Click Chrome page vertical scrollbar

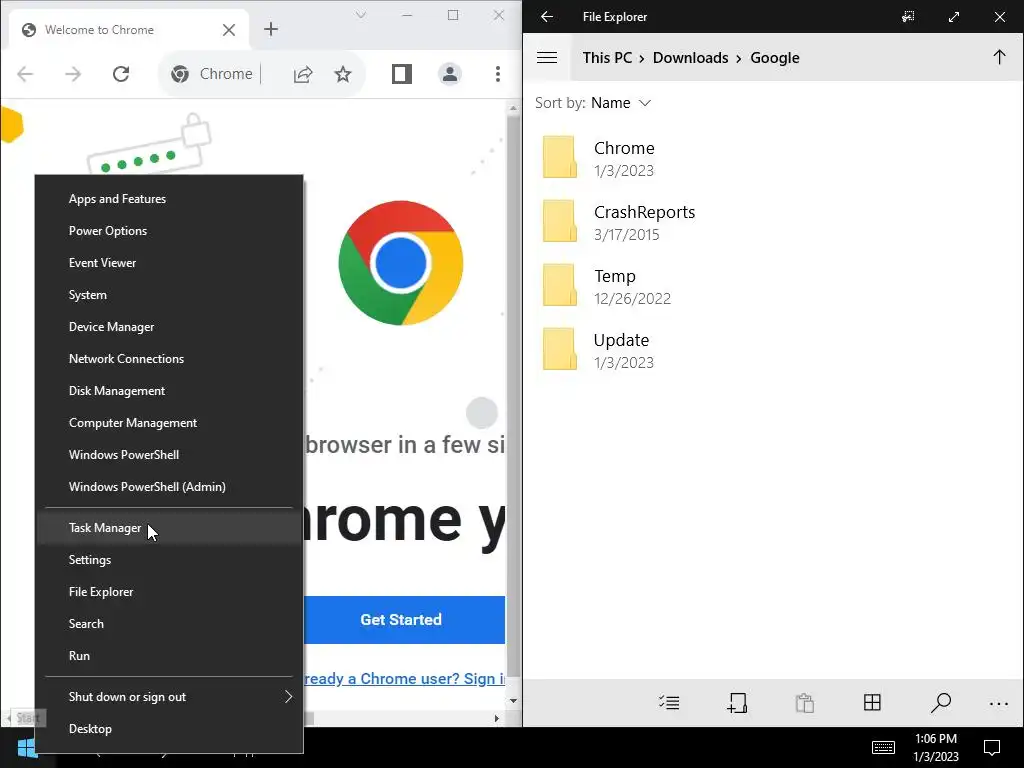[513, 398]
